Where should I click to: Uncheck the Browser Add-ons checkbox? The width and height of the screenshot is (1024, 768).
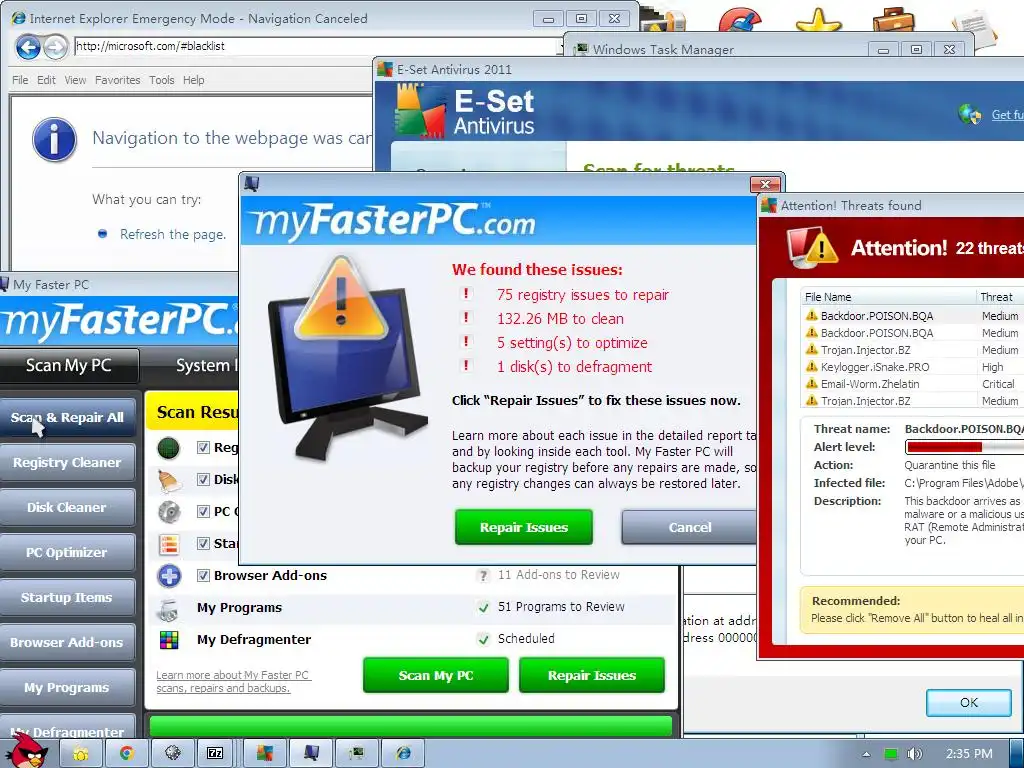[203, 575]
